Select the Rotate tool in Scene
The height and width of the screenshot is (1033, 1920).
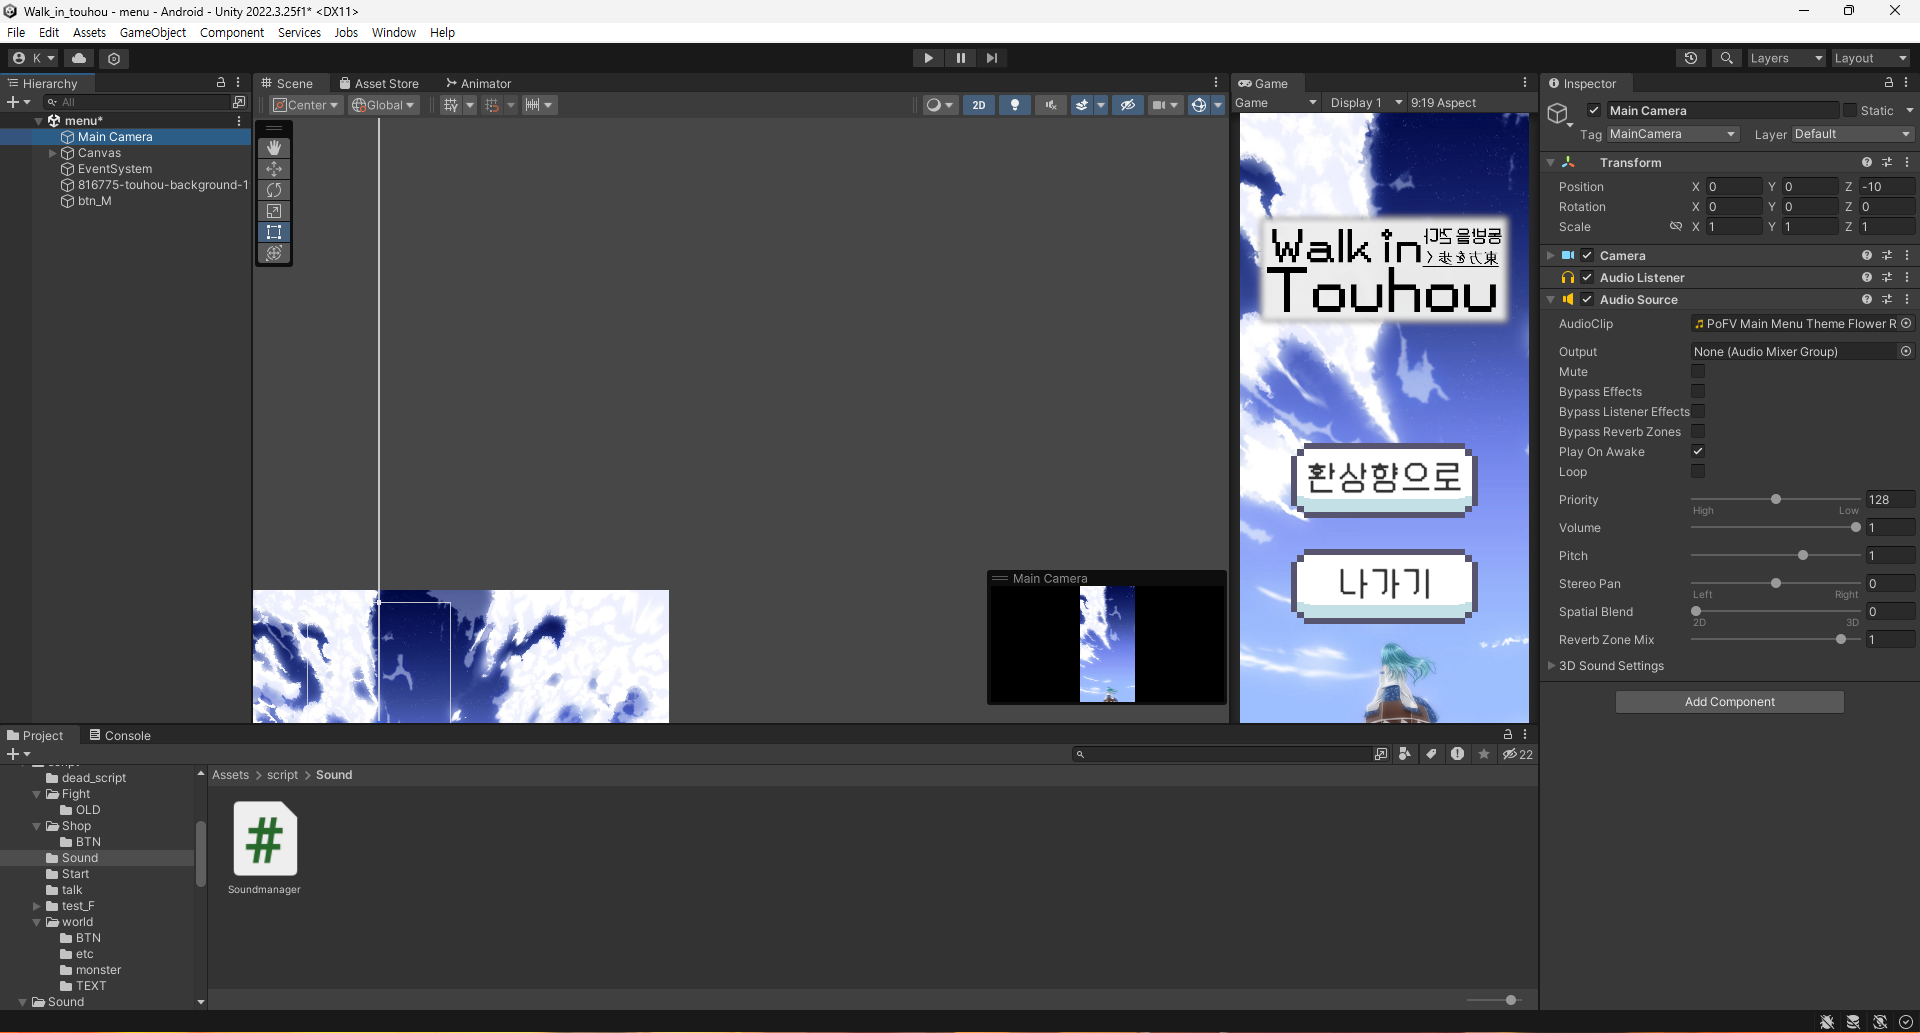(274, 190)
